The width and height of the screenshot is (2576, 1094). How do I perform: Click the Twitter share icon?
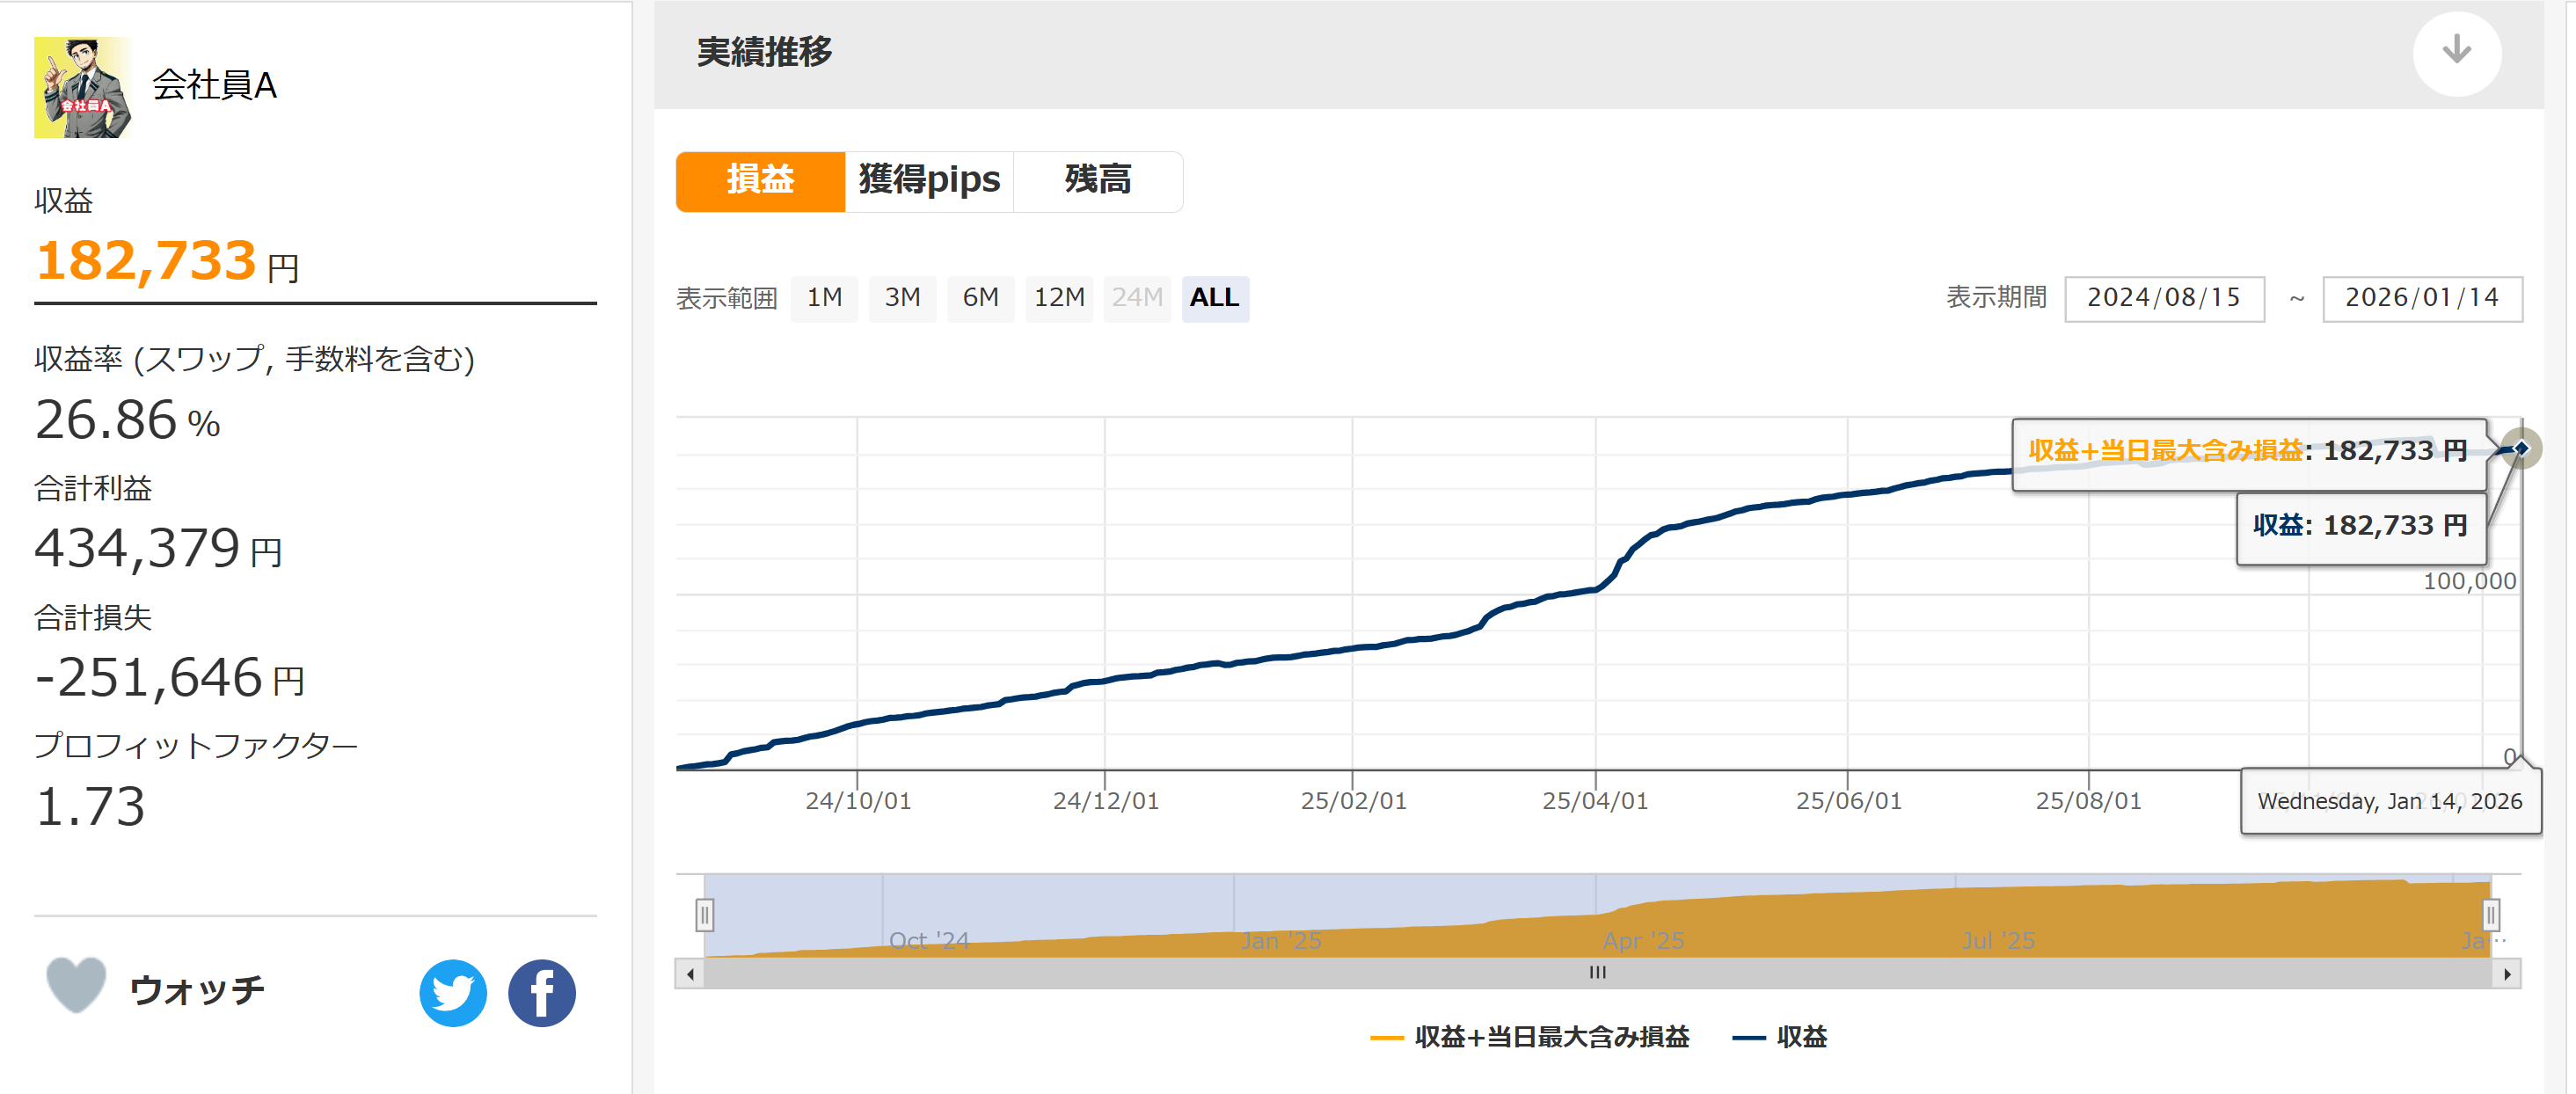453,992
